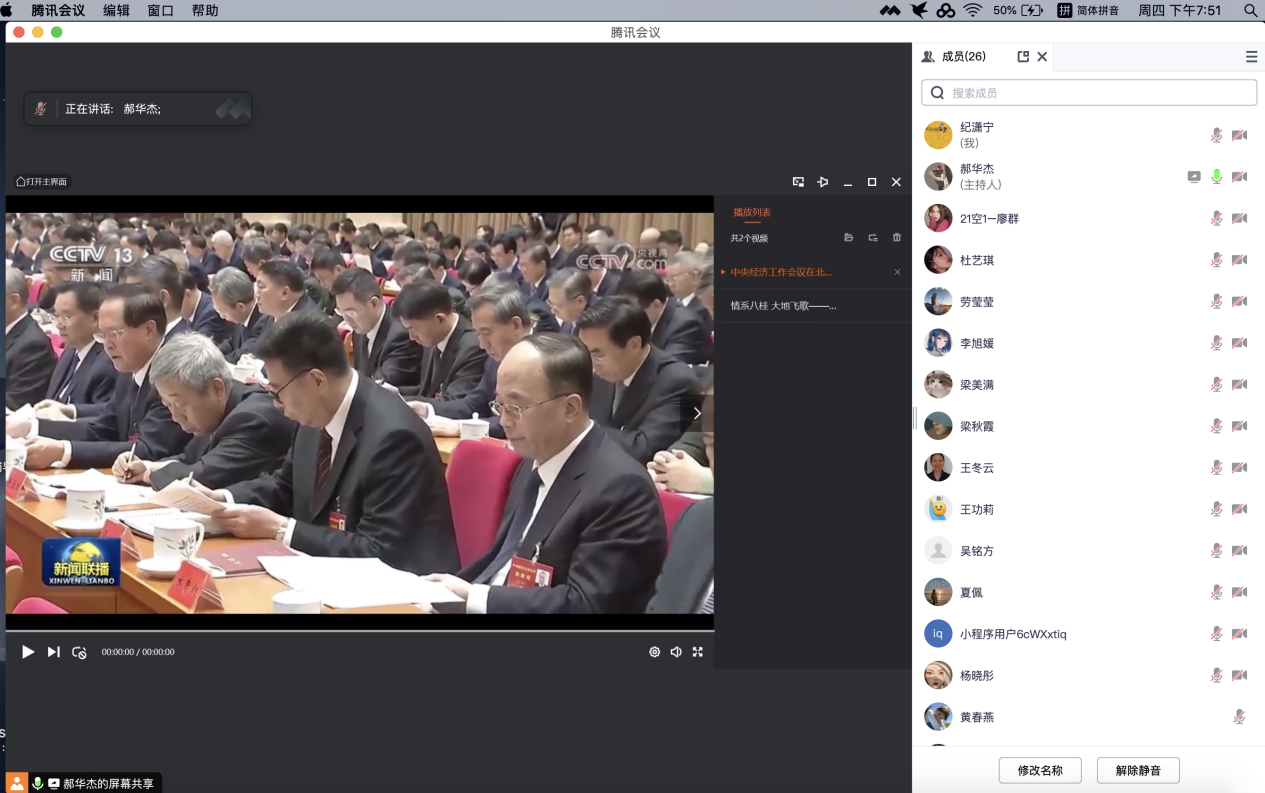Open folder icon in playlist header
The image size is (1265, 793).
click(x=848, y=238)
